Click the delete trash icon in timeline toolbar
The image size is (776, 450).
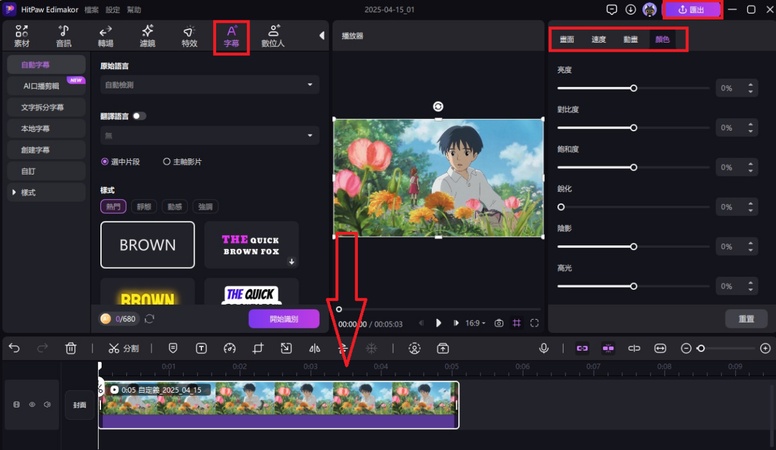click(71, 348)
